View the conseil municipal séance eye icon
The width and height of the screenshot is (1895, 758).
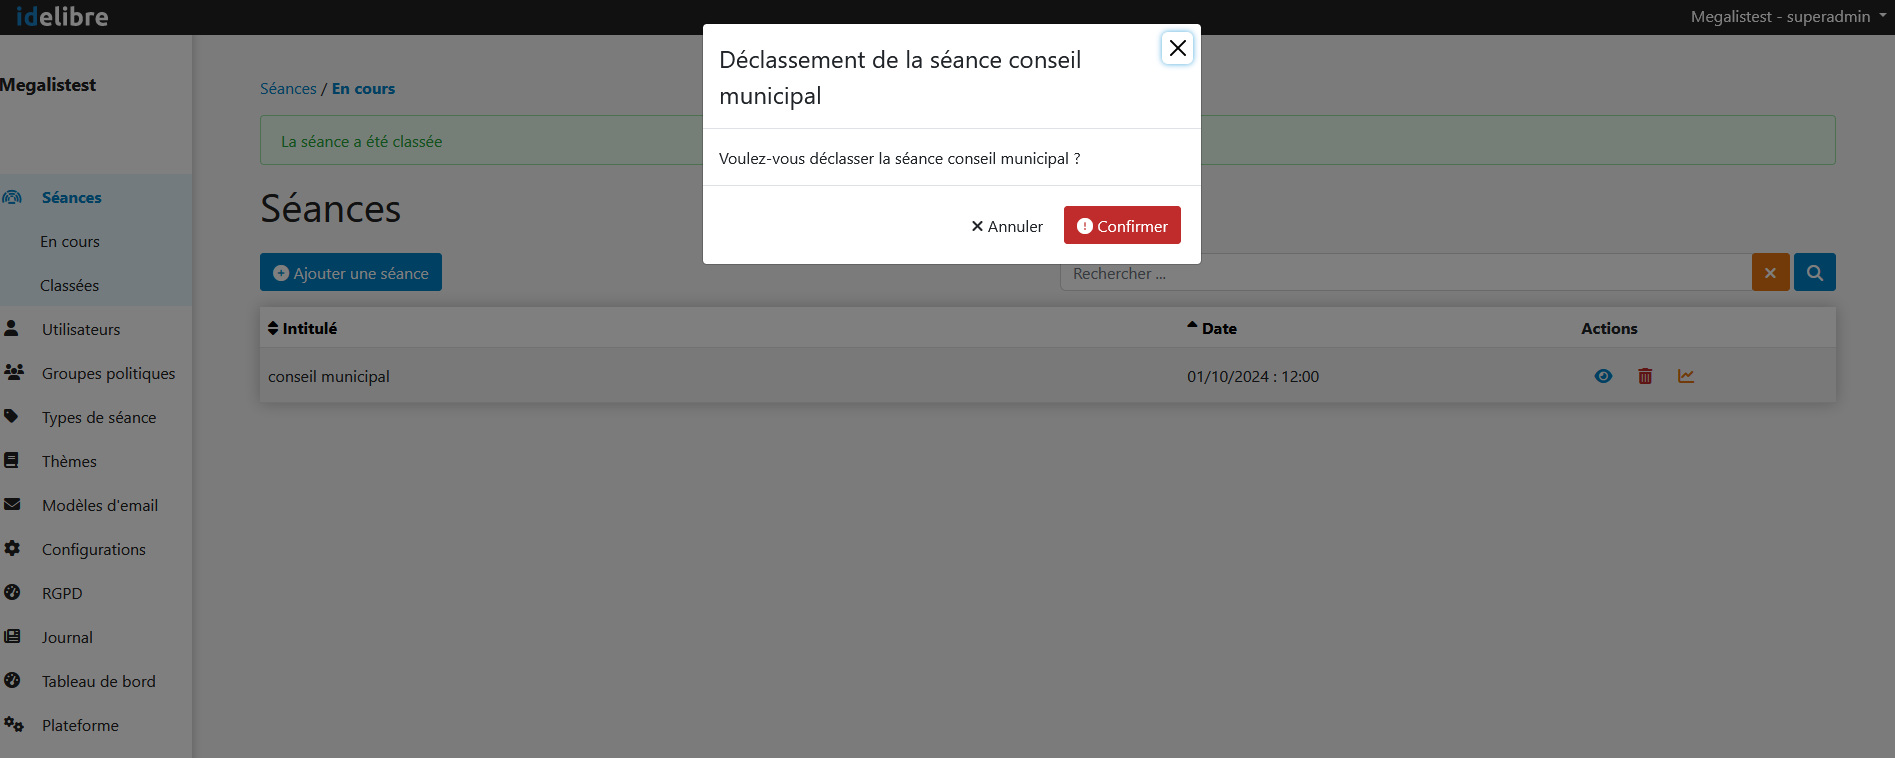point(1603,376)
